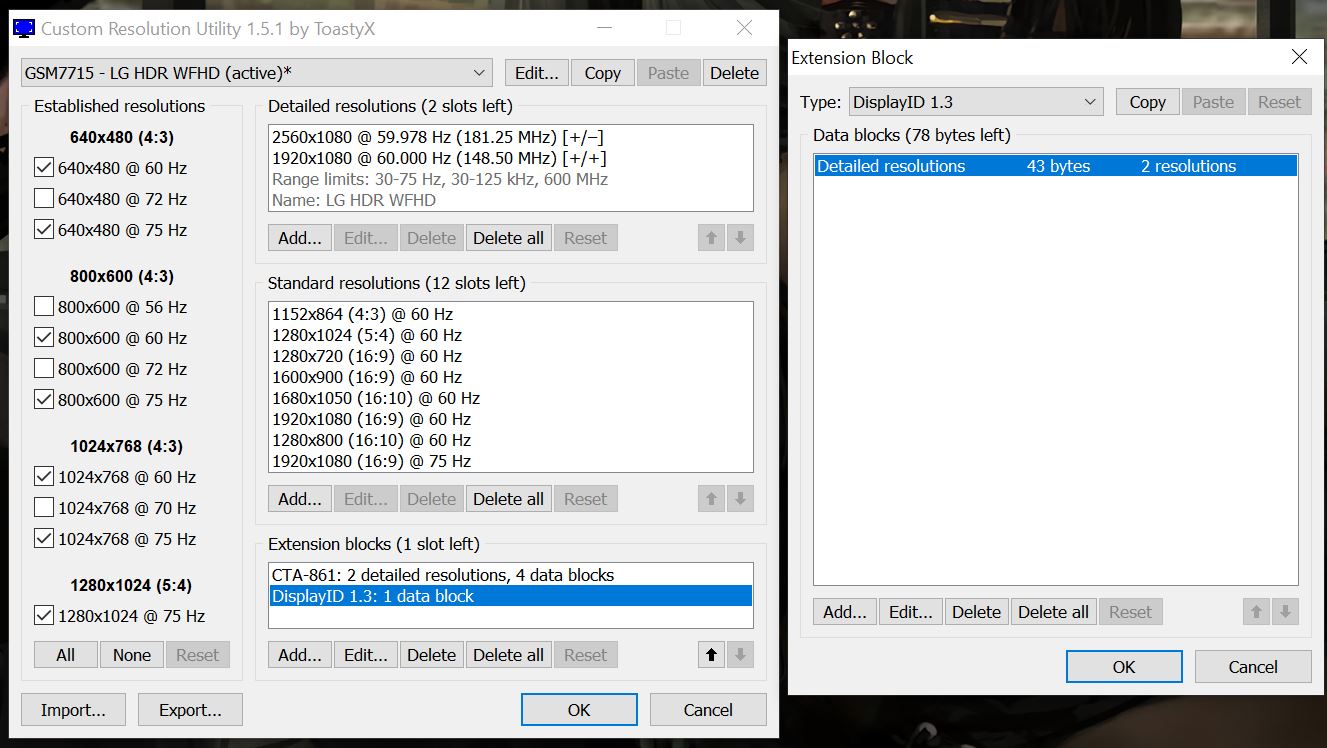Click the up arrow under Detailed resolutions

[x=711, y=238]
